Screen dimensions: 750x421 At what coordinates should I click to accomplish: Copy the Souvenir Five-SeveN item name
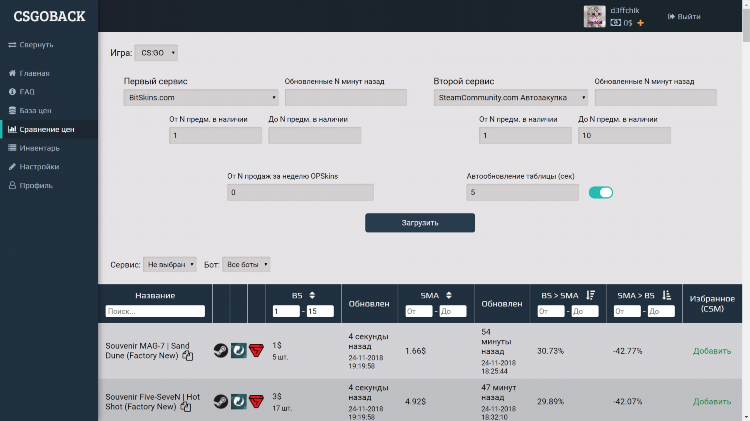coord(186,407)
